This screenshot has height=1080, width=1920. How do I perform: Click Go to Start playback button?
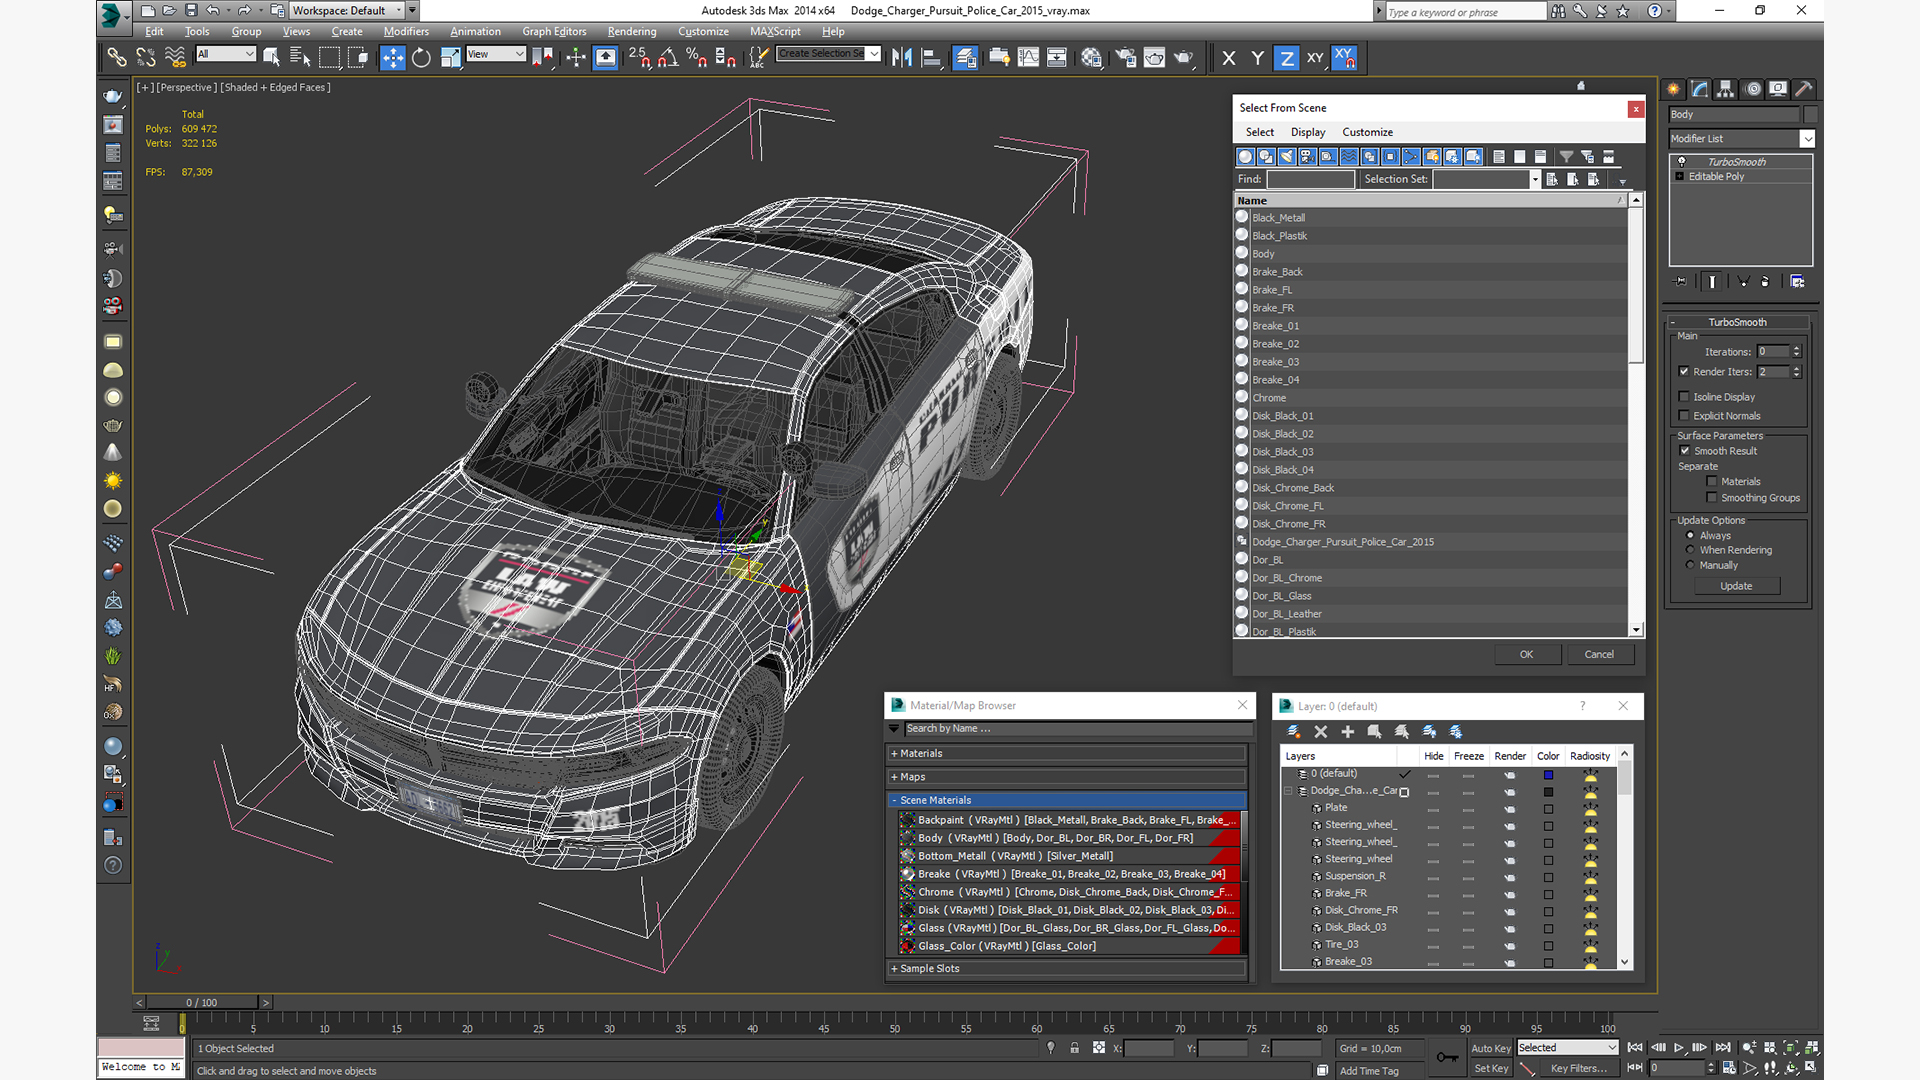click(1635, 1048)
